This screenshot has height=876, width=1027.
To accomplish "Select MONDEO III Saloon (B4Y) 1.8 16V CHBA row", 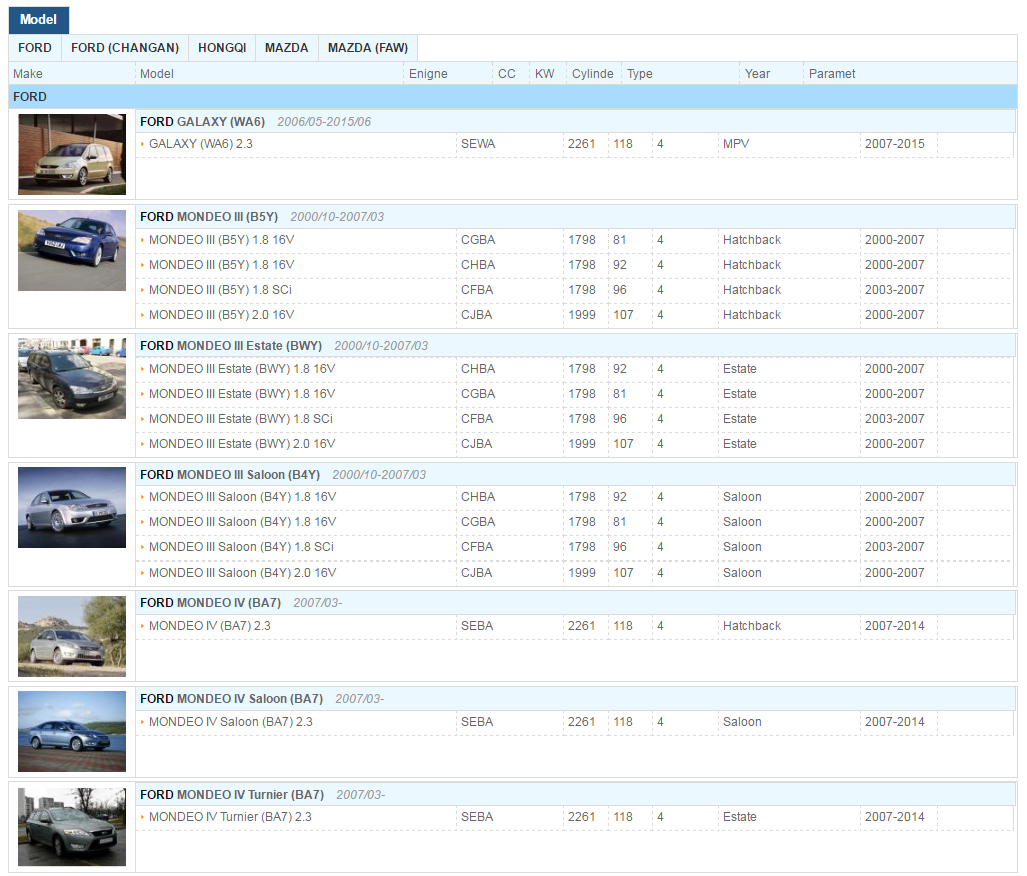I will (x=576, y=497).
